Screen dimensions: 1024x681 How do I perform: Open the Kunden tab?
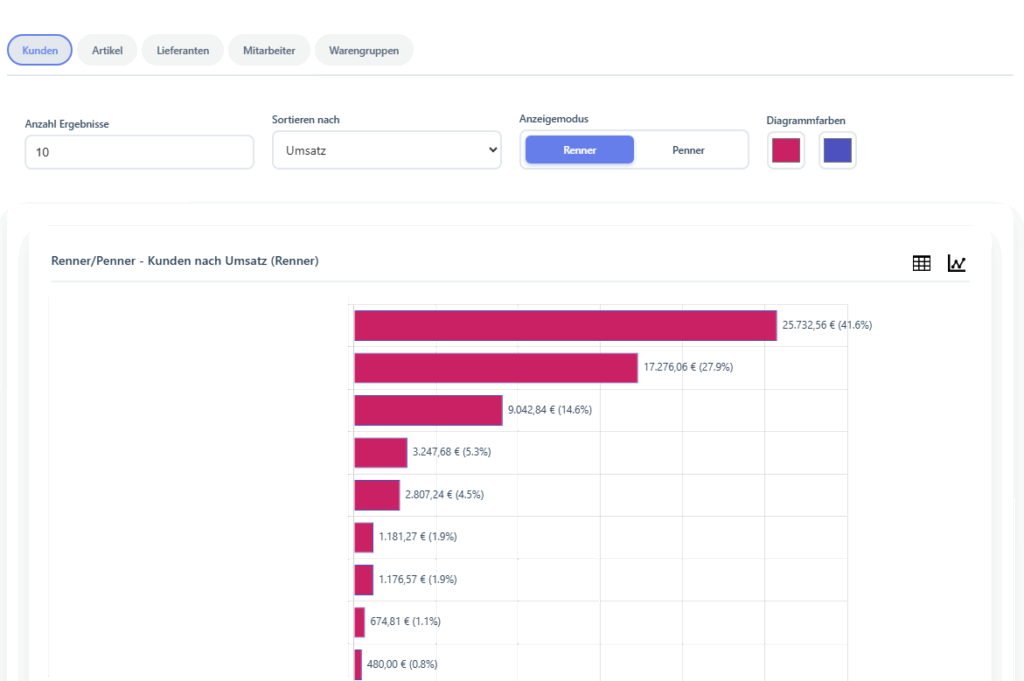coord(40,50)
